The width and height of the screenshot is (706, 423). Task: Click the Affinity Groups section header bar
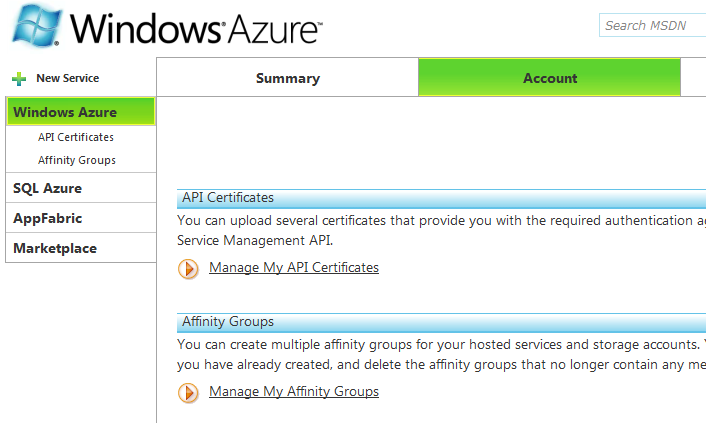pyautogui.click(x=441, y=323)
